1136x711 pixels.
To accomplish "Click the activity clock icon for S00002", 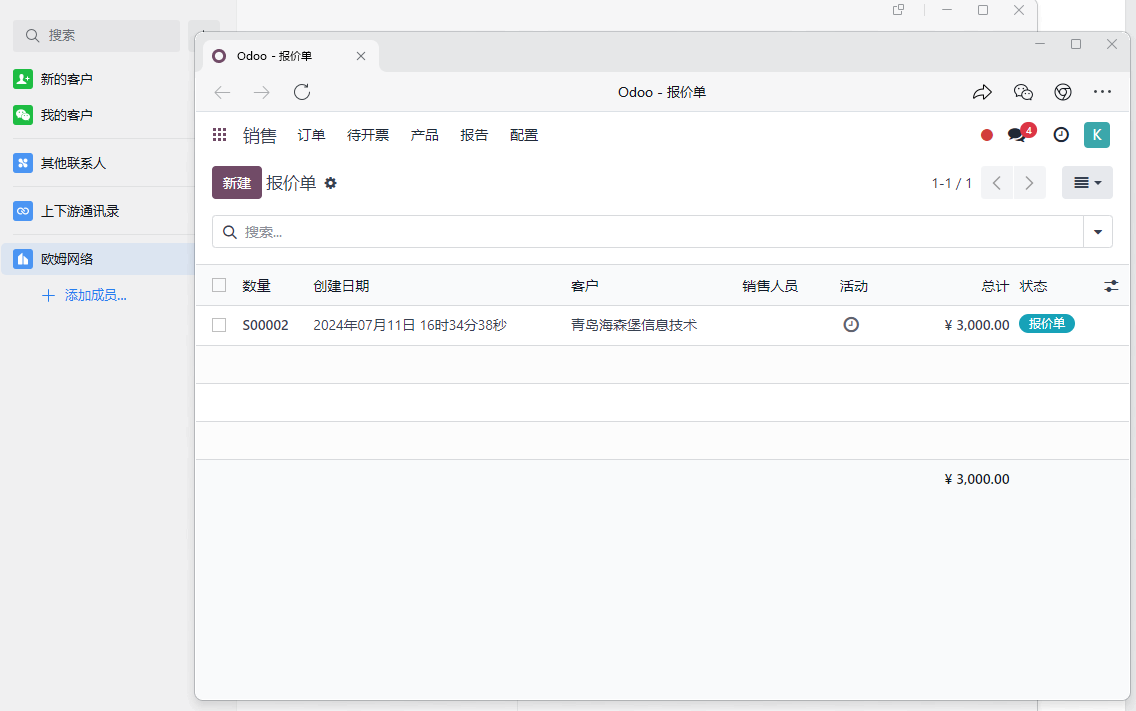I will point(851,325).
